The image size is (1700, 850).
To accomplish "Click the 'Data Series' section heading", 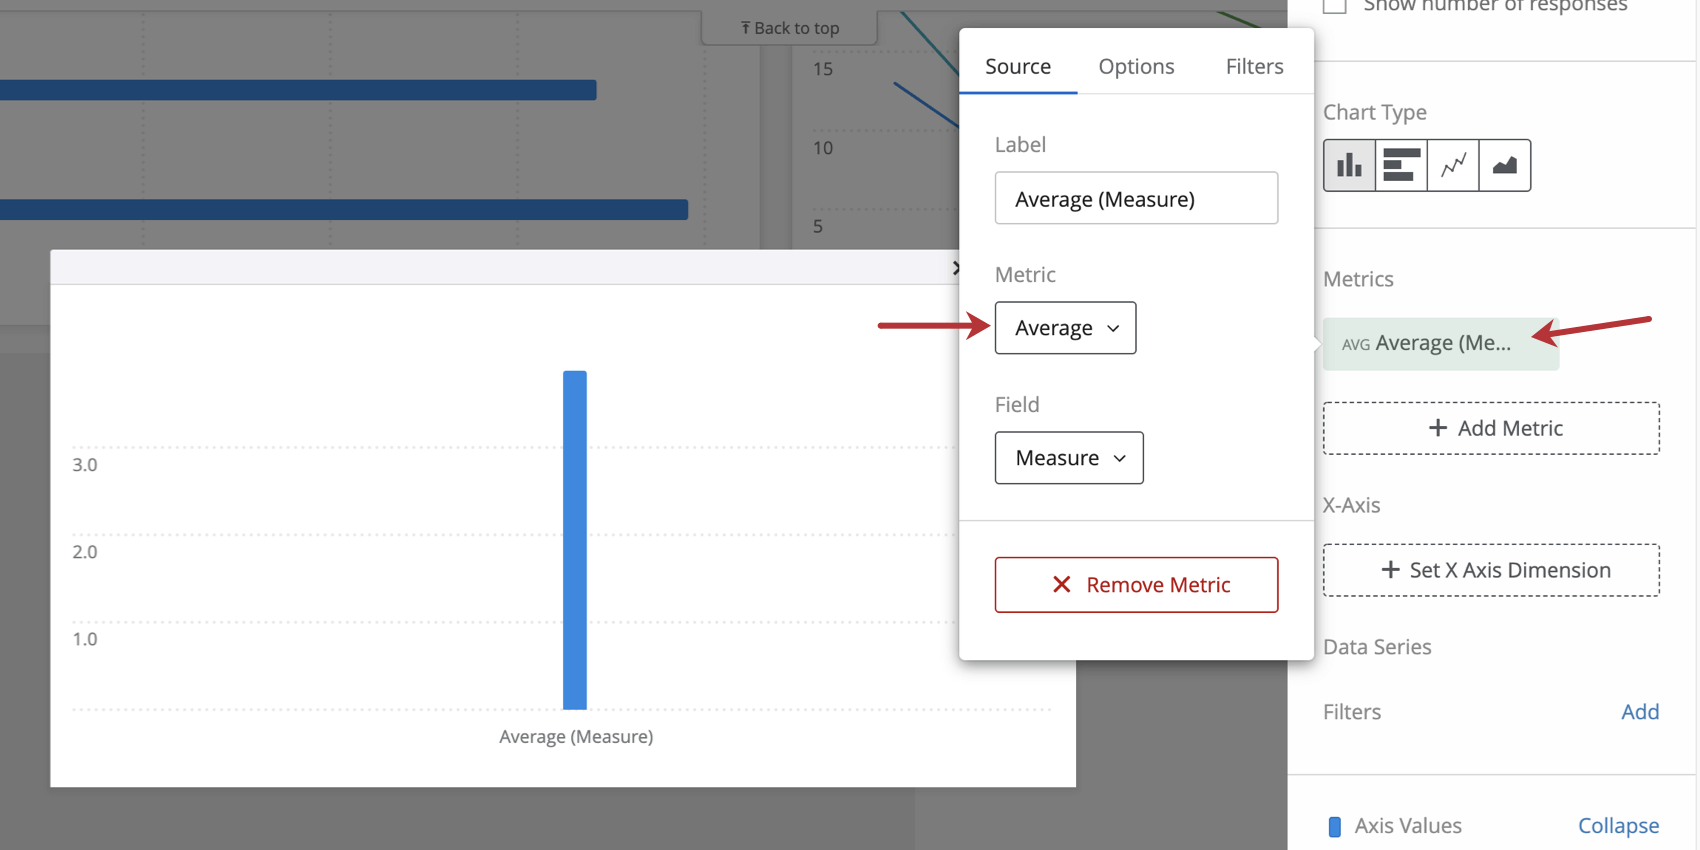I will 1377,647.
